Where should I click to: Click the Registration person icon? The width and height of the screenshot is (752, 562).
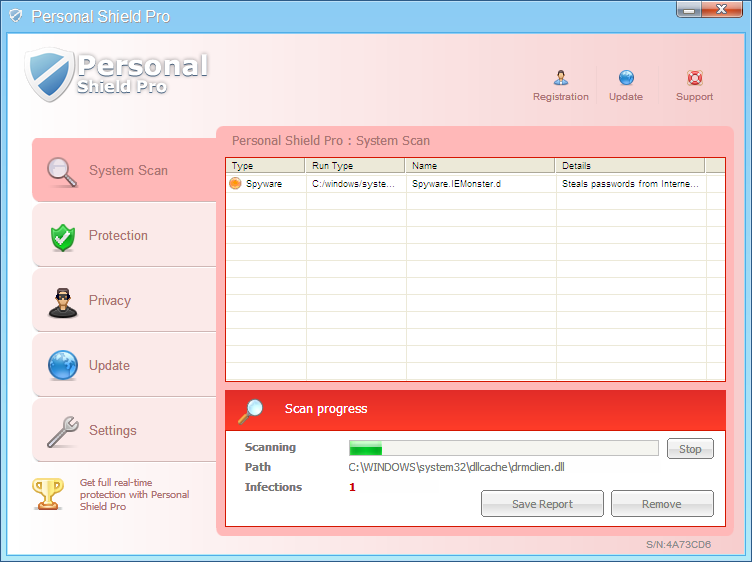click(561, 77)
